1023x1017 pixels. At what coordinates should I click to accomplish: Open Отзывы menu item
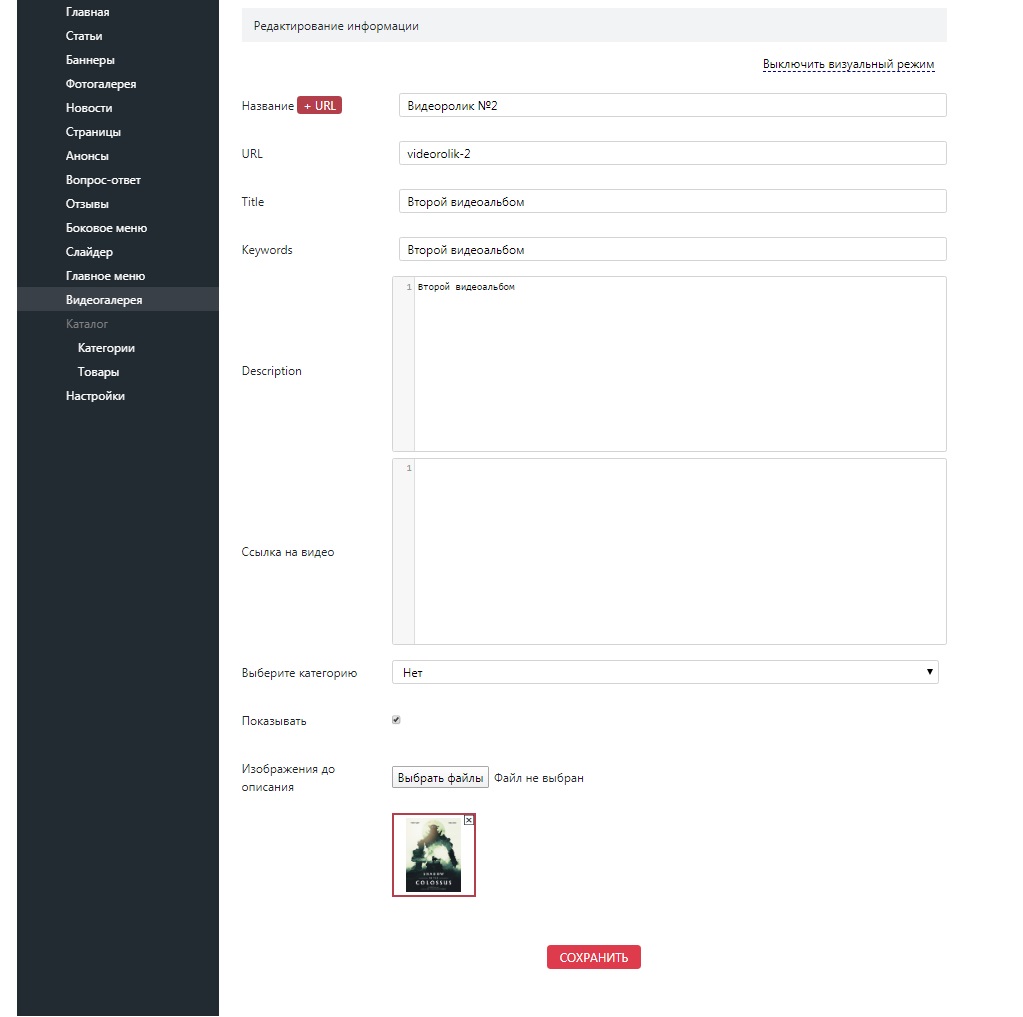tap(87, 204)
